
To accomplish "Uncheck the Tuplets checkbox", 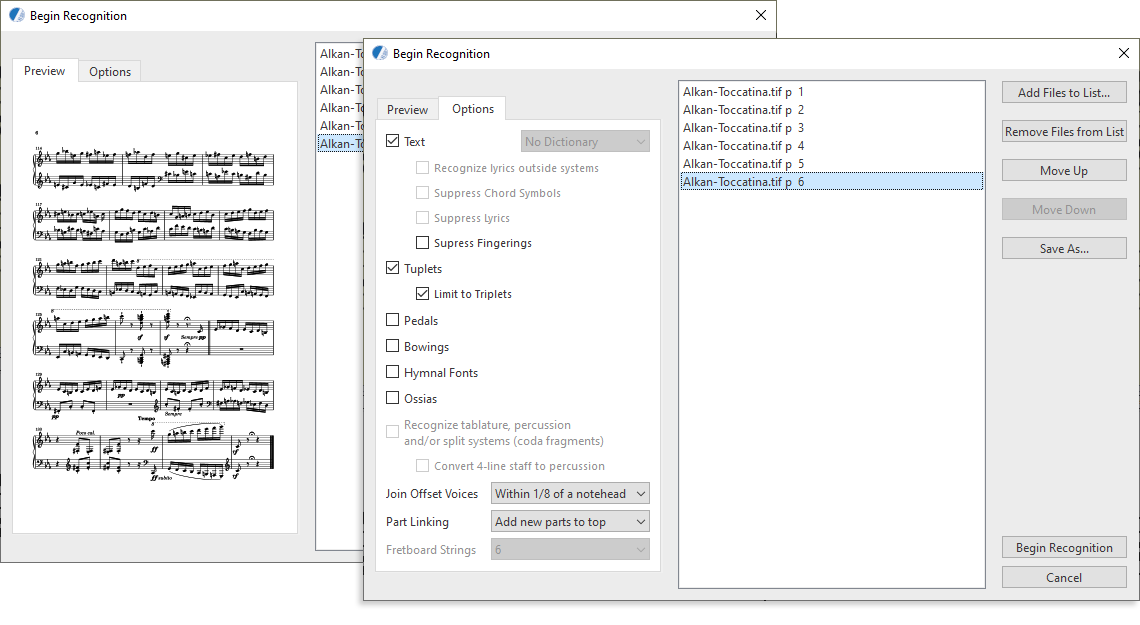I will point(393,268).
